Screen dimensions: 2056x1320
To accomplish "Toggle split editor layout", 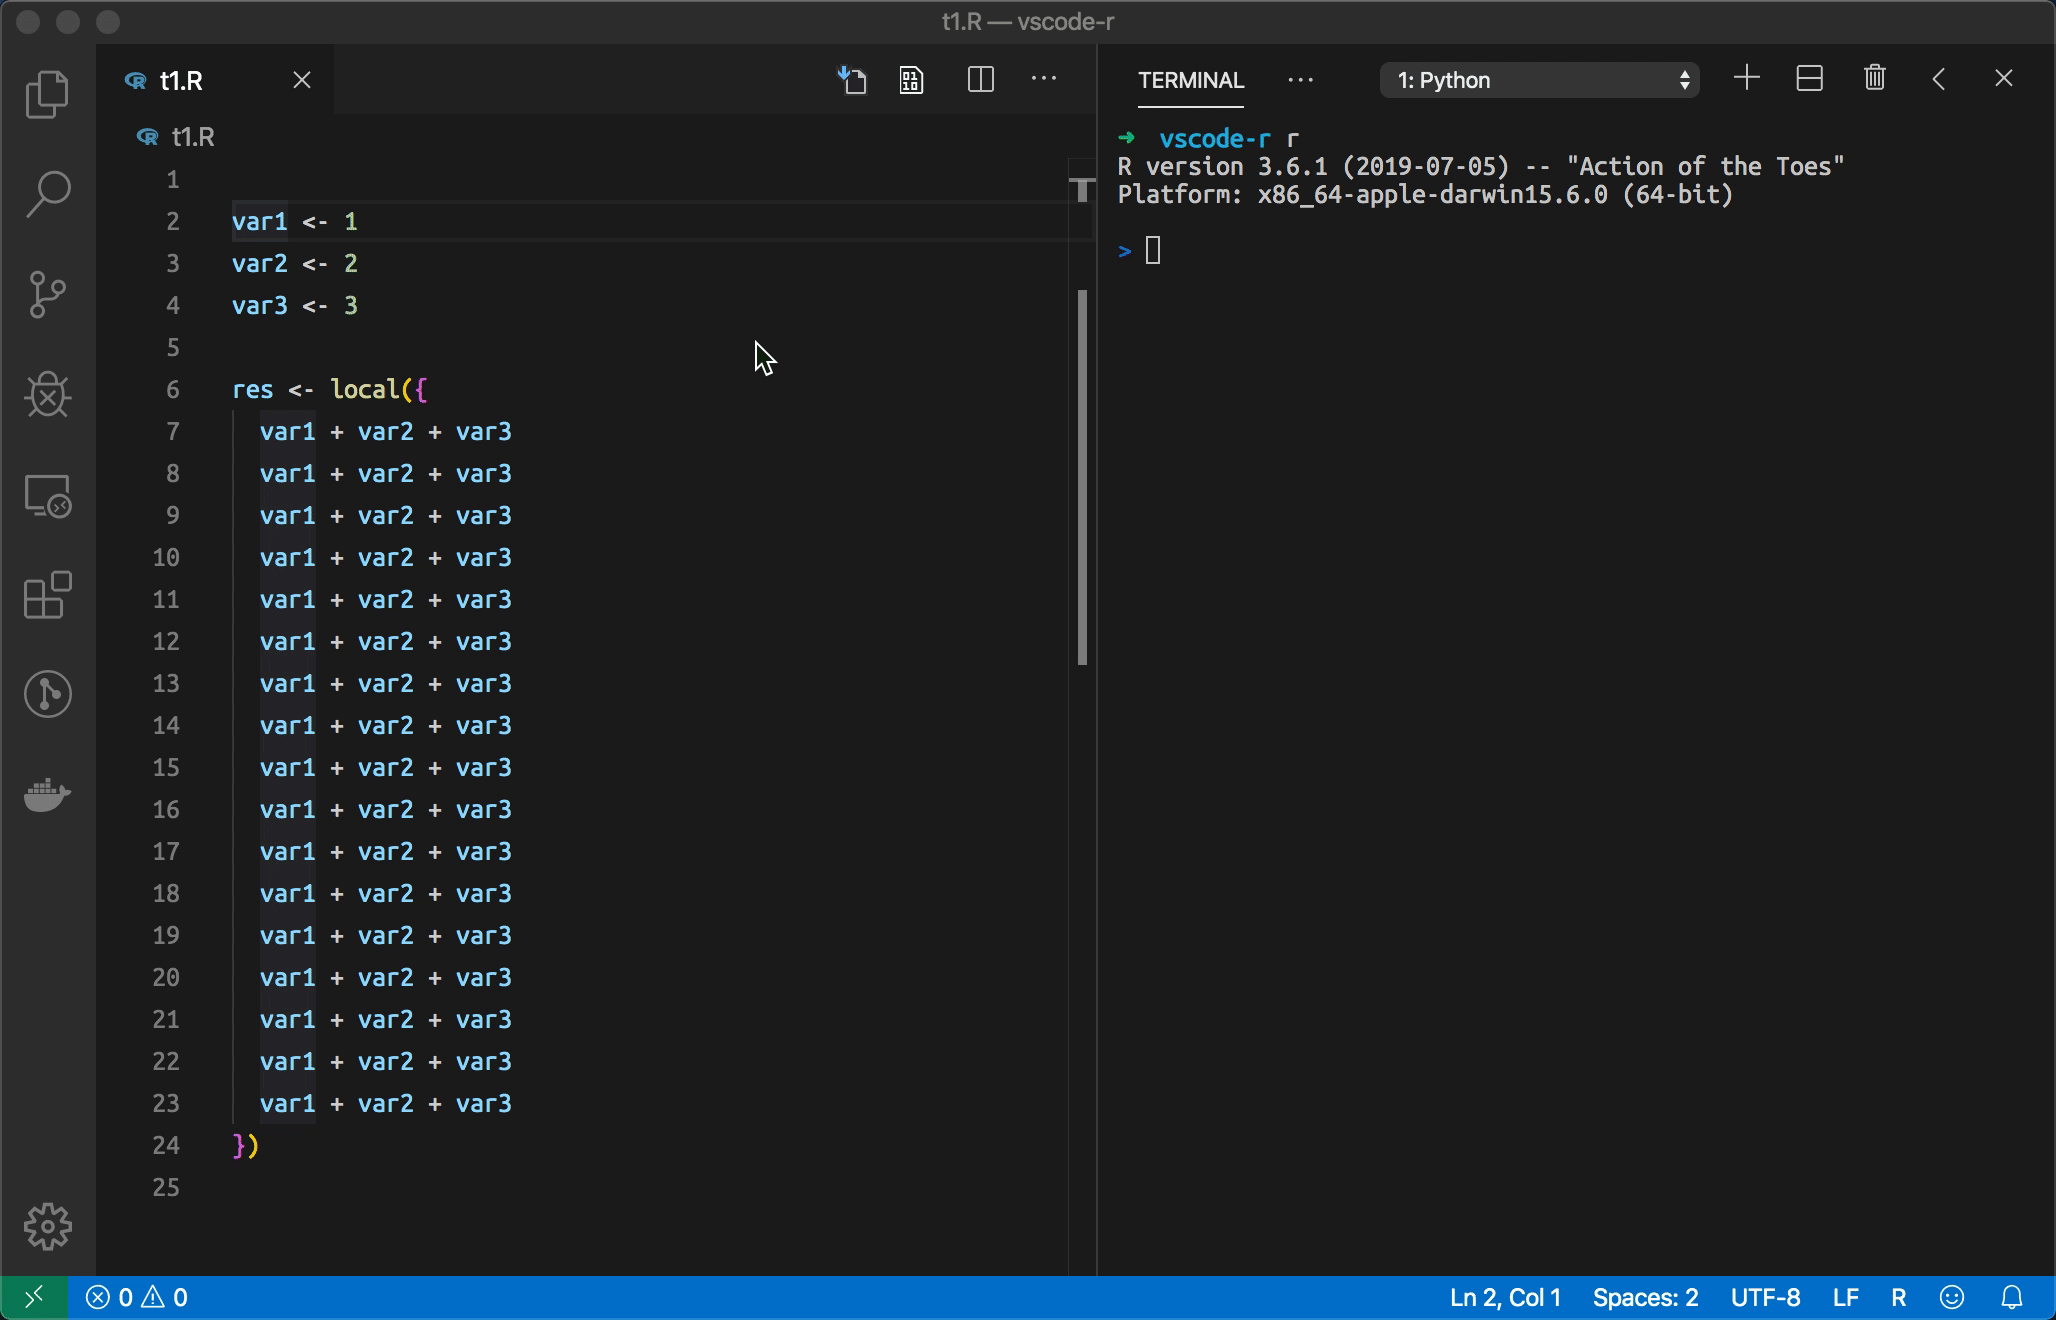I will pos(980,80).
